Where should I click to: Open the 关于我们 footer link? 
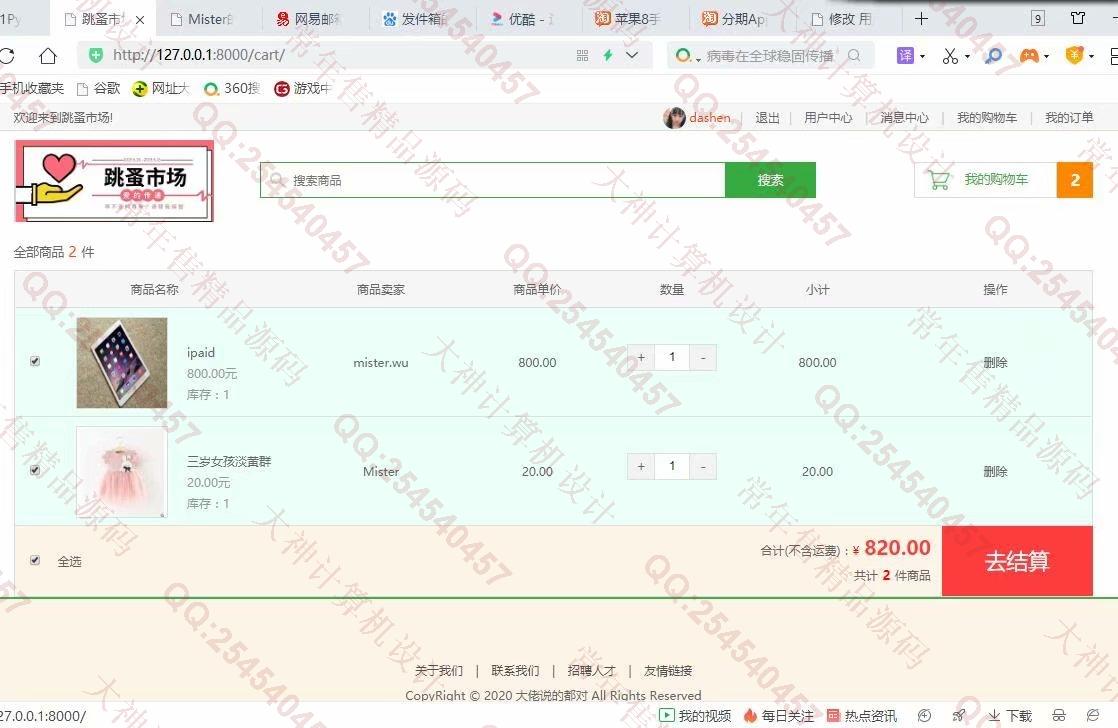click(439, 670)
